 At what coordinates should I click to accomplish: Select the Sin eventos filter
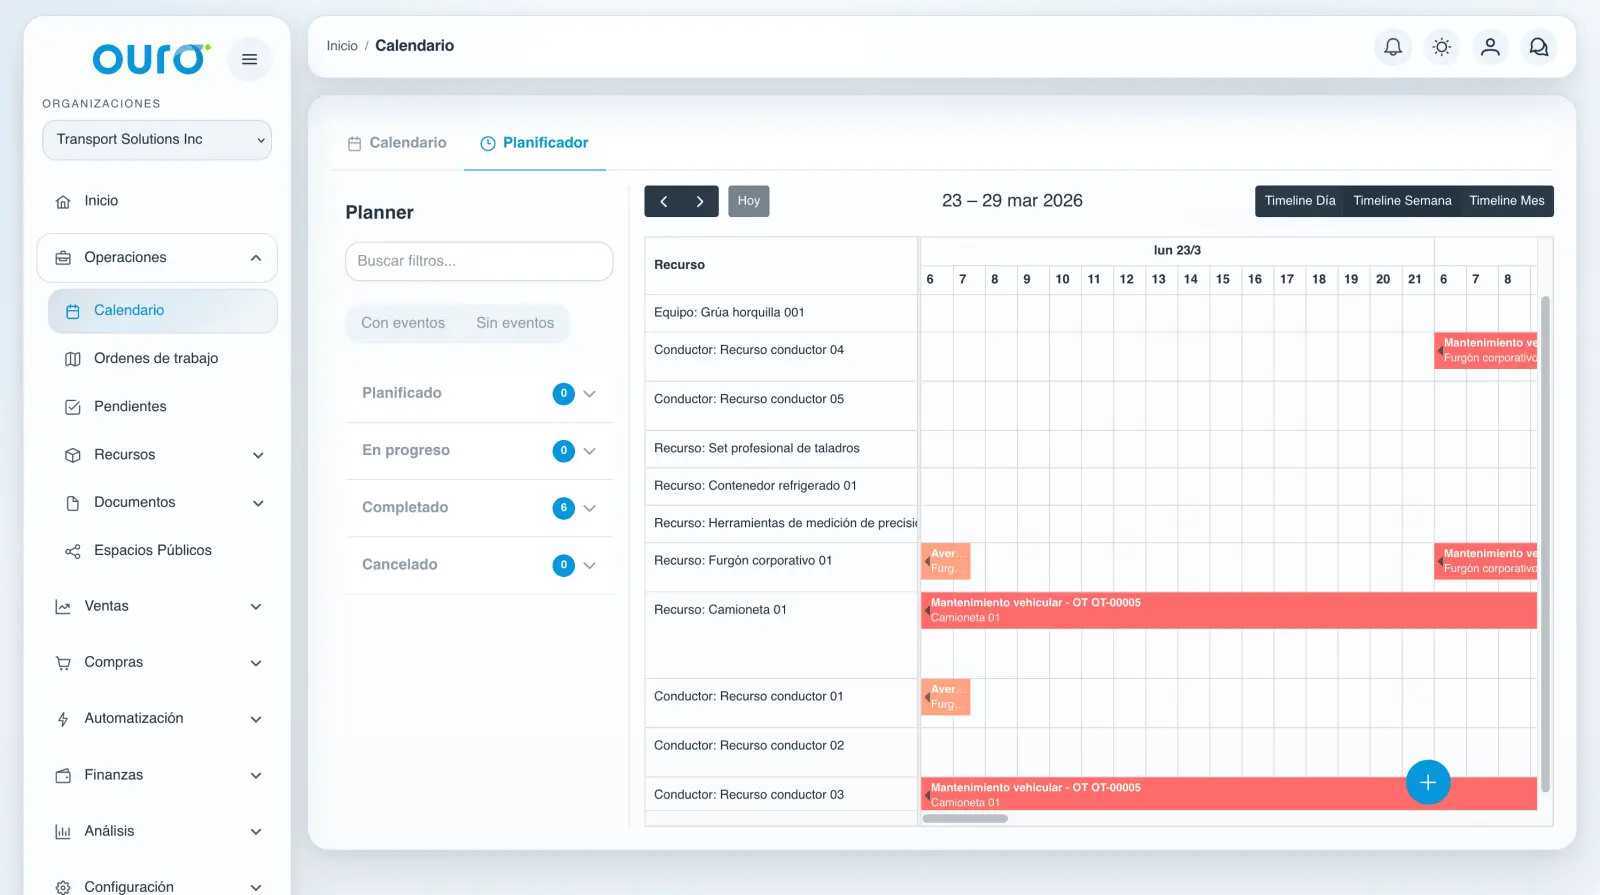click(x=515, y=323)
